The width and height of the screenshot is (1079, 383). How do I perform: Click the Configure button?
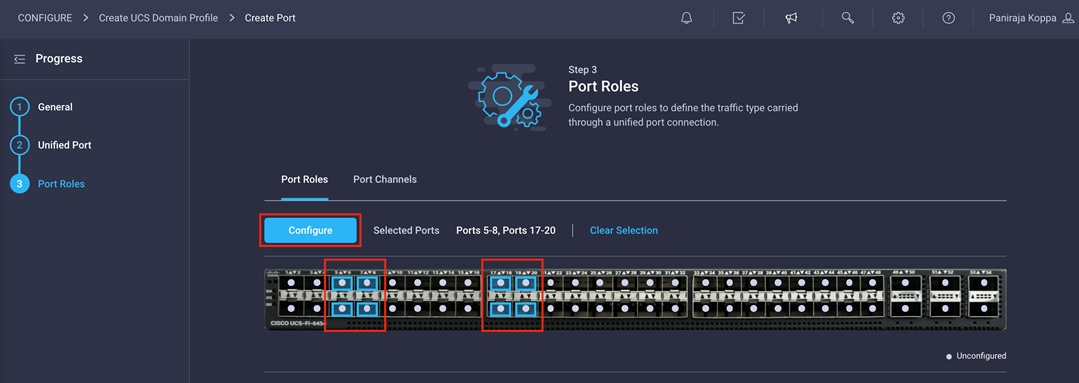point(310,230)
